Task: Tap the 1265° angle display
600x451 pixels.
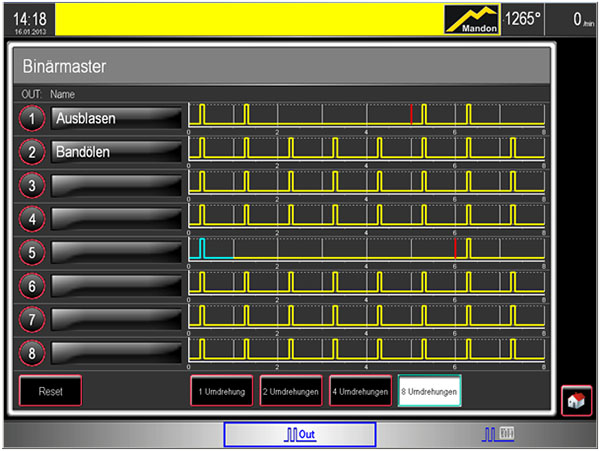Action: click(526, 20)
